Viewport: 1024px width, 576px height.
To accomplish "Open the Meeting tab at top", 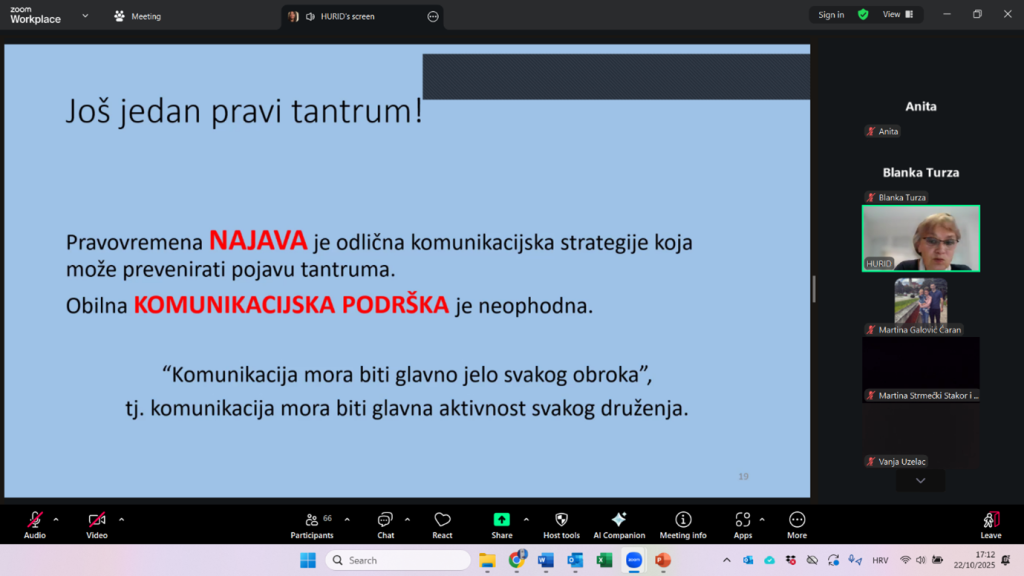I will (138, 16).
